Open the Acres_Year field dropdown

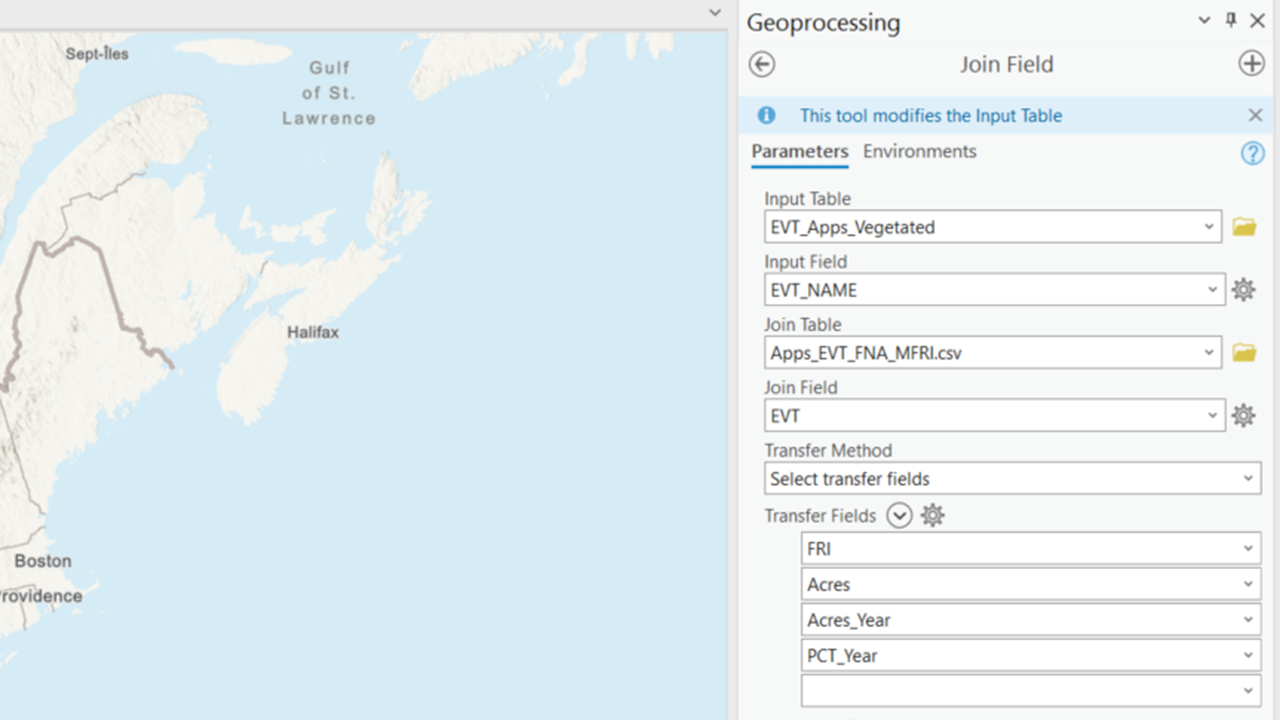pyautogui.click(x=1250, y=619)
